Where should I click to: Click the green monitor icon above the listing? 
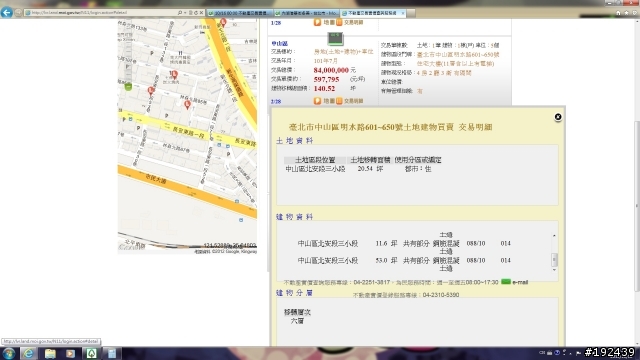point(336,39)
